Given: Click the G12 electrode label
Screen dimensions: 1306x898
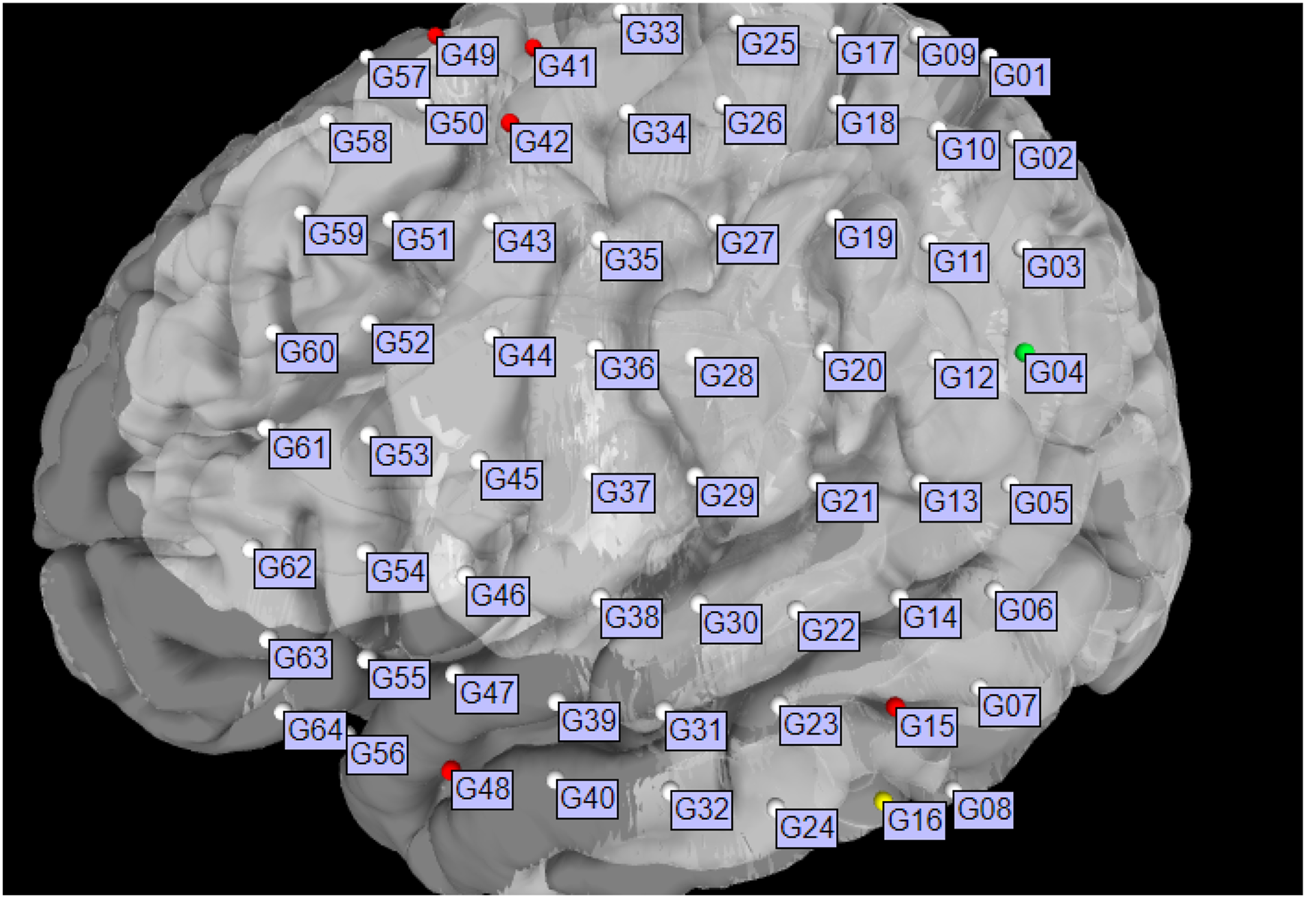Looking at the screenshot, I should click(x=965, y=378).
